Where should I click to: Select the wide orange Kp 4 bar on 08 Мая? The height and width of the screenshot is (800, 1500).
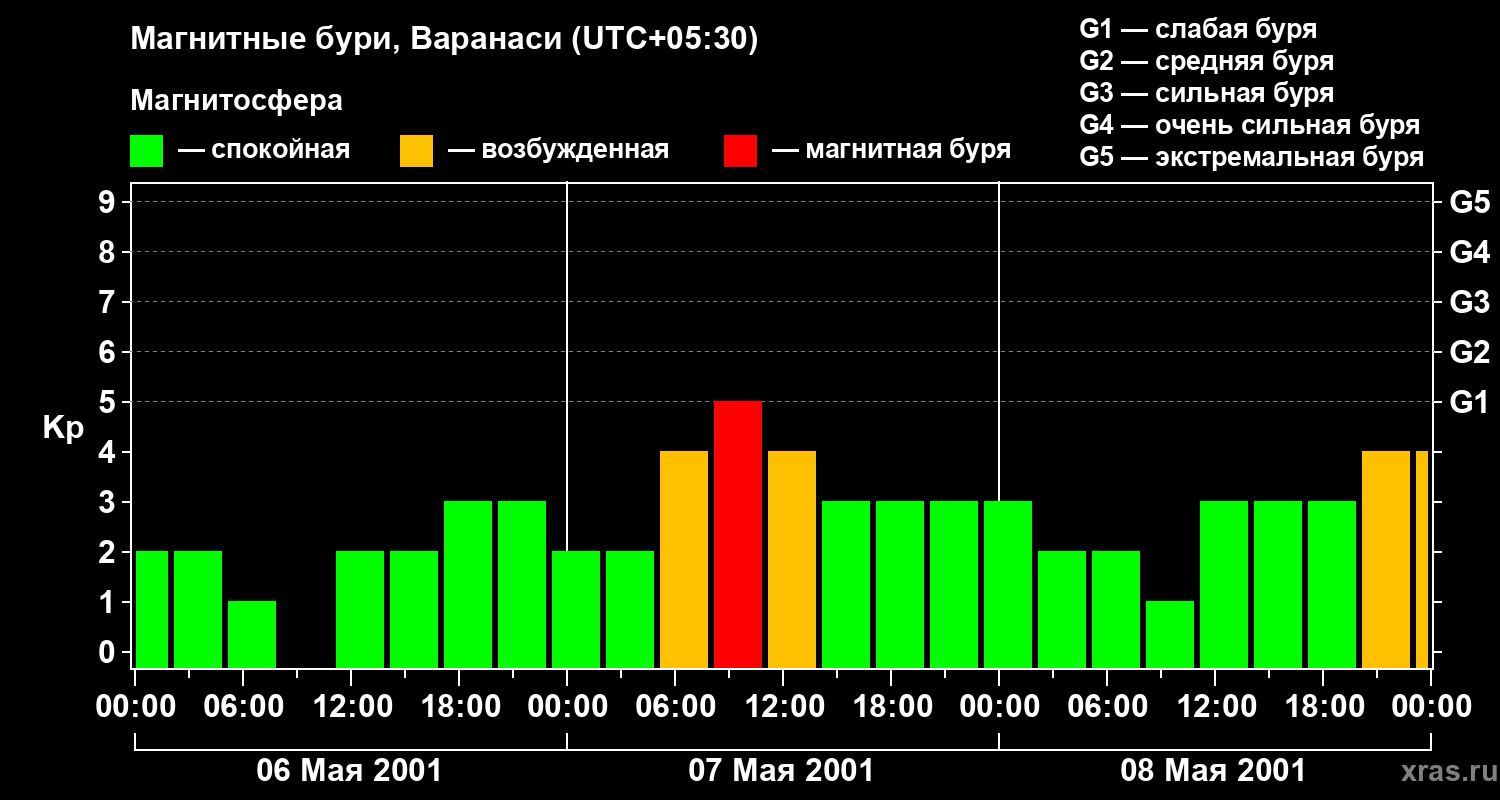[x=1386, y=559]
